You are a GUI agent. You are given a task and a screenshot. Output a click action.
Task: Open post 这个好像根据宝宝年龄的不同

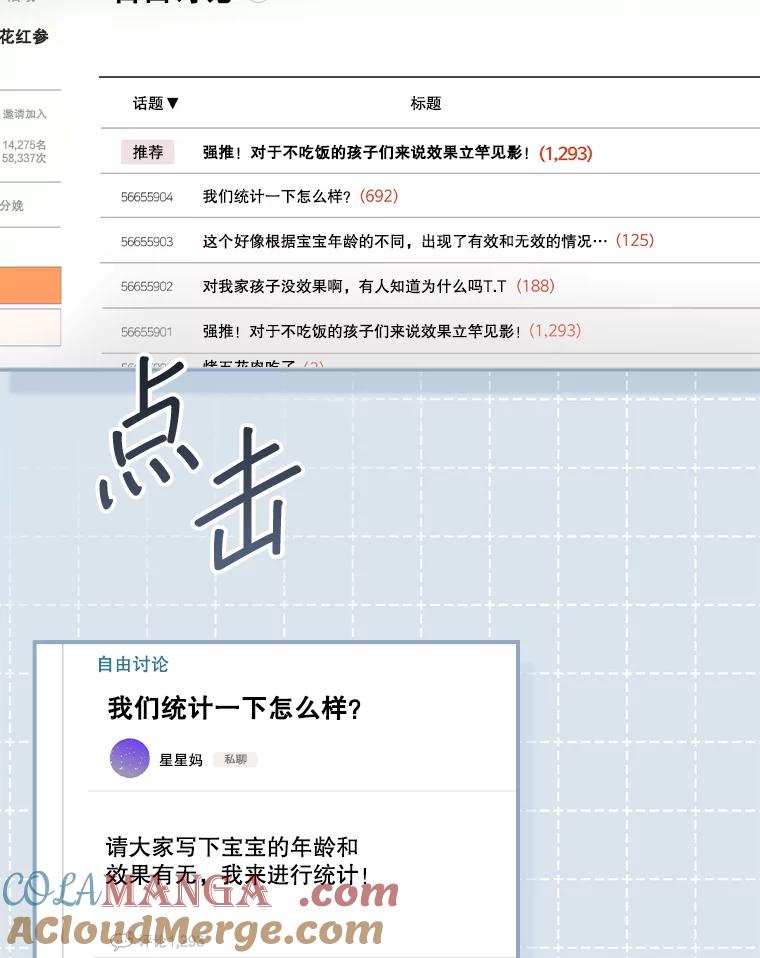click(405, 241)
